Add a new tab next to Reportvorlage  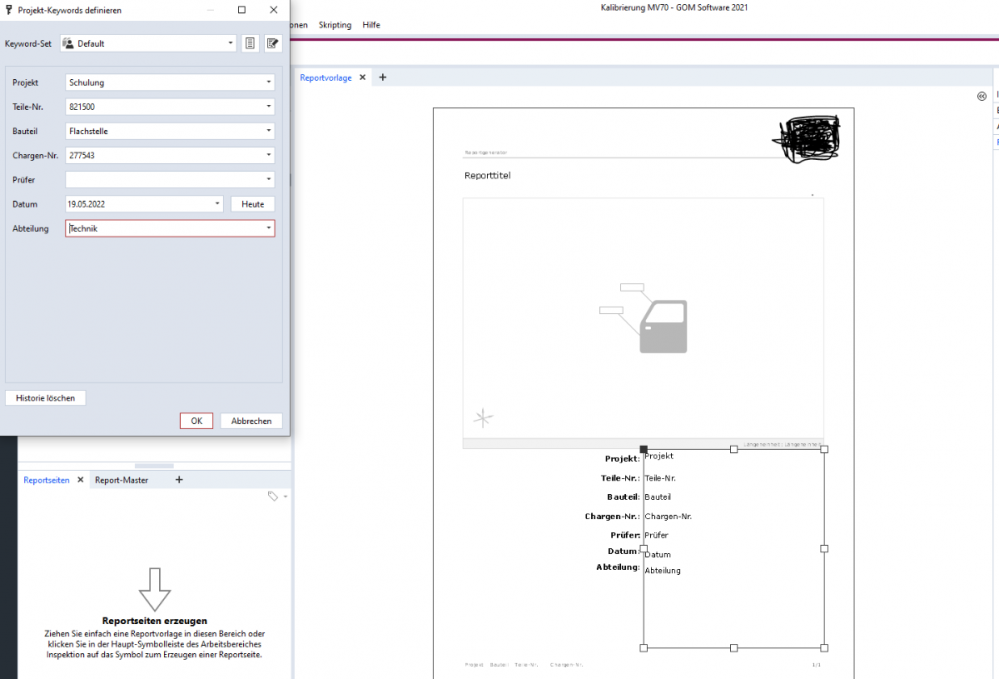coord(382,78)
